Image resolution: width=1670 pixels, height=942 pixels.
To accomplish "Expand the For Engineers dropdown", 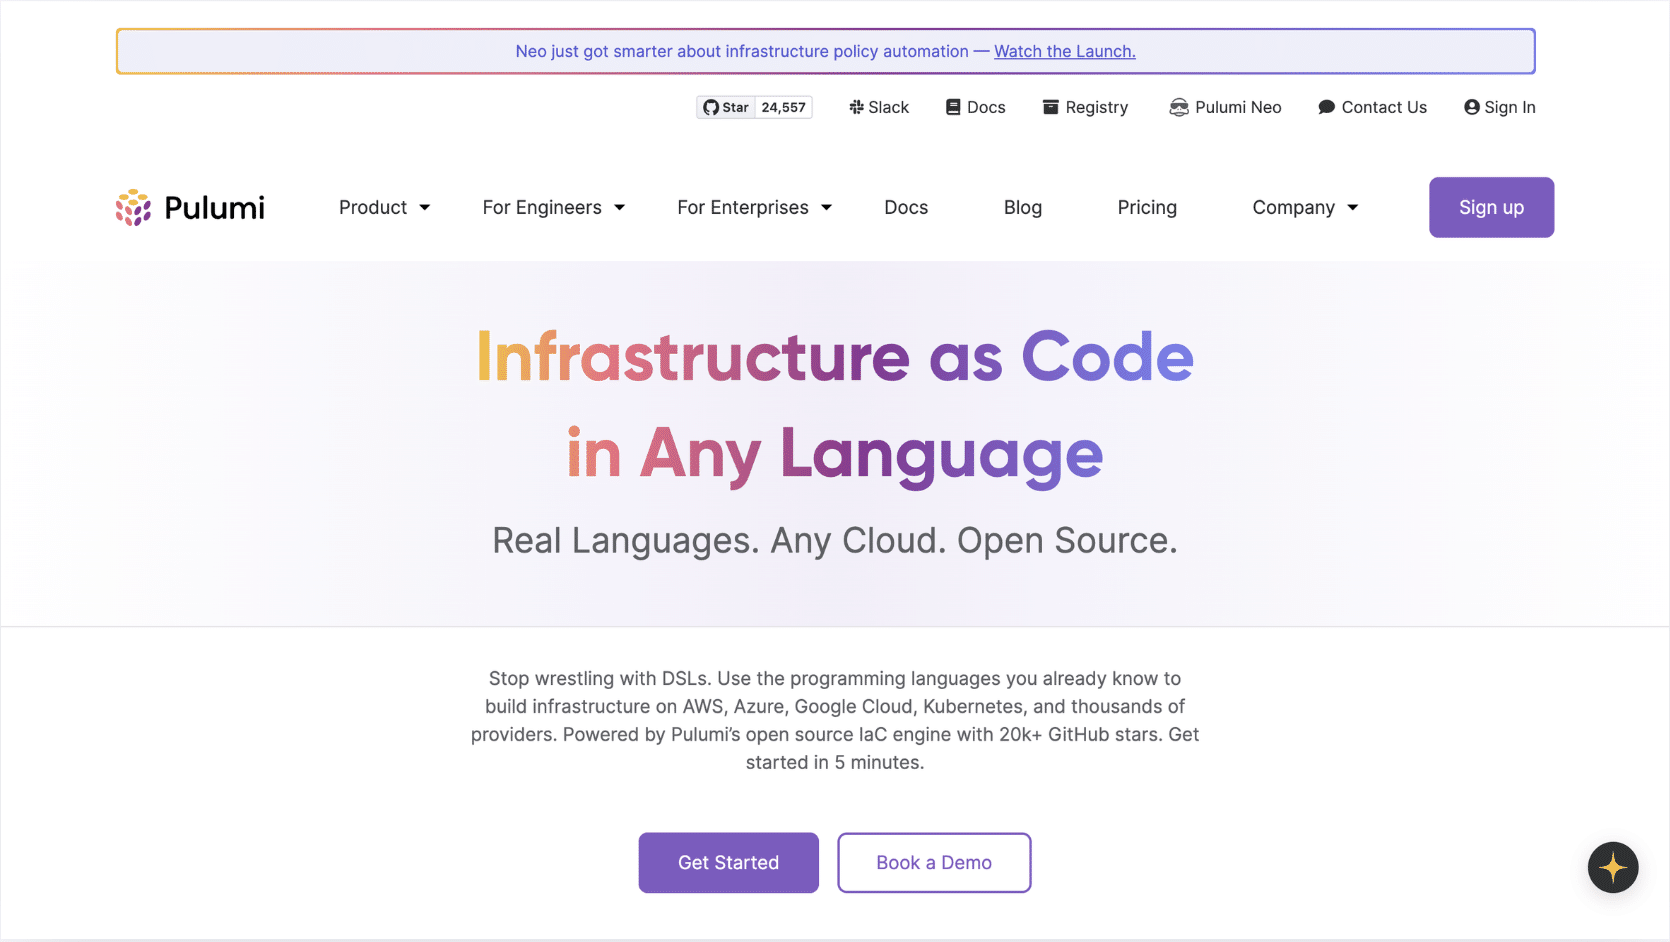I will [x=553, y=208].
